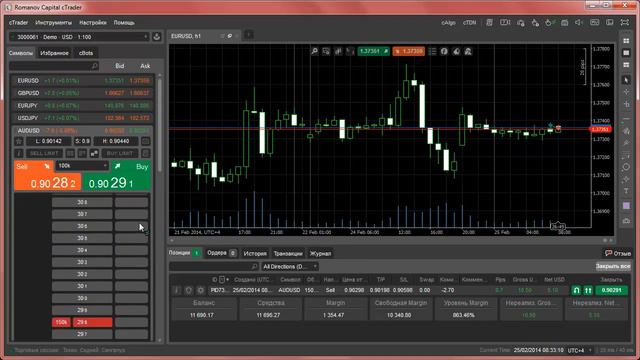Select the USDJPY symbol row

click(82, 118)
